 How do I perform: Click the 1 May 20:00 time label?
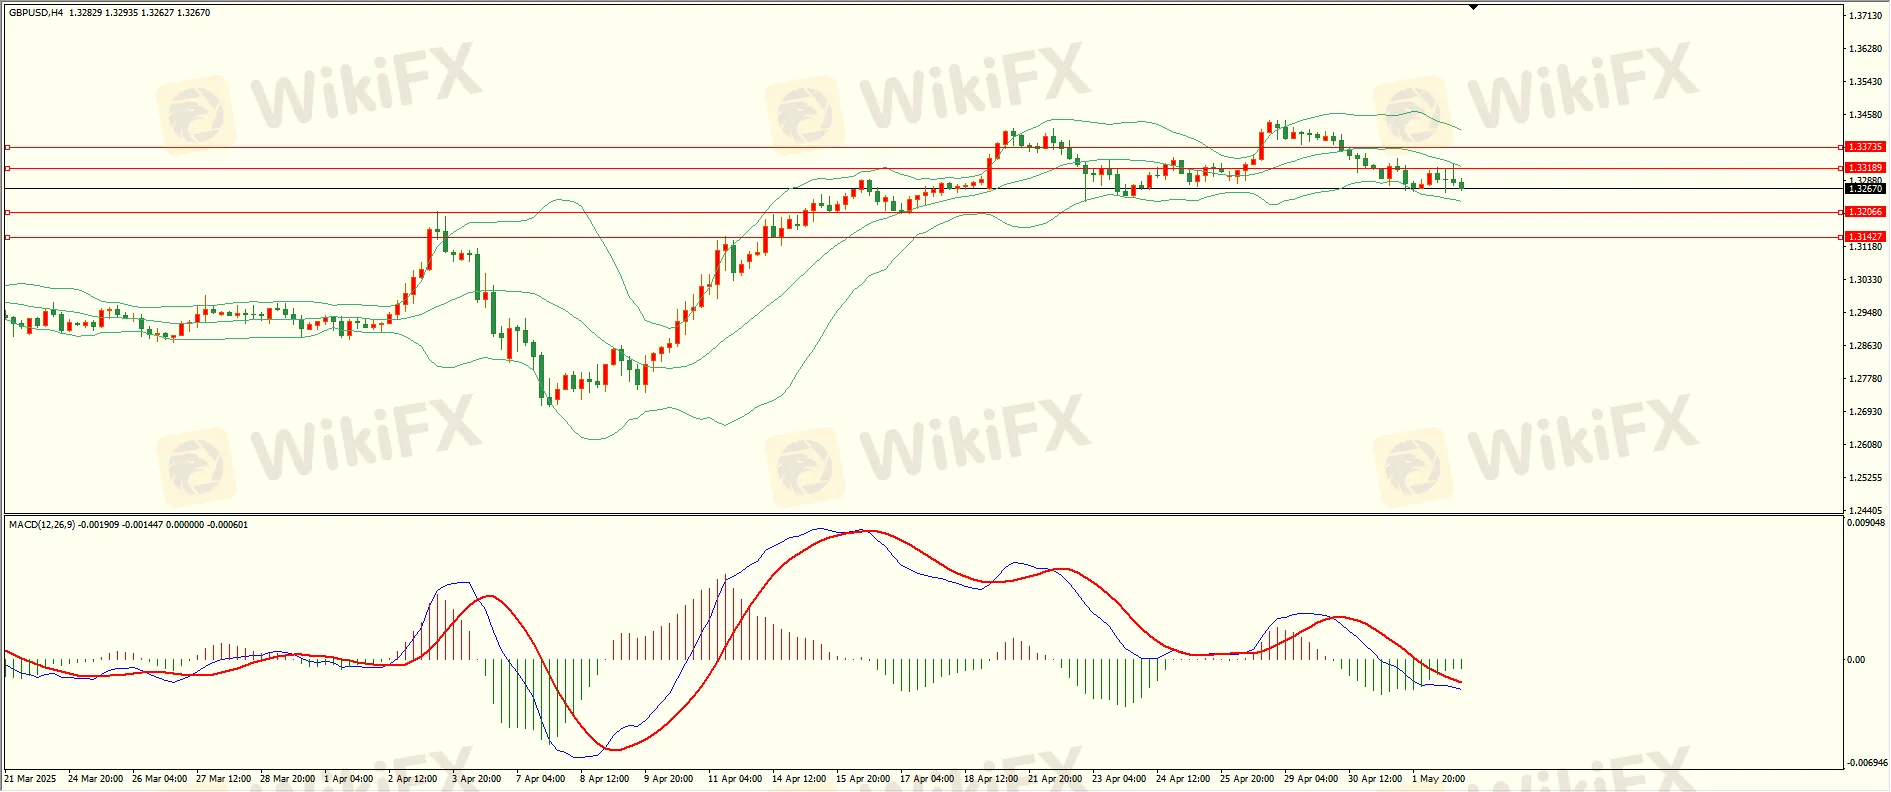coord(1439,779)
